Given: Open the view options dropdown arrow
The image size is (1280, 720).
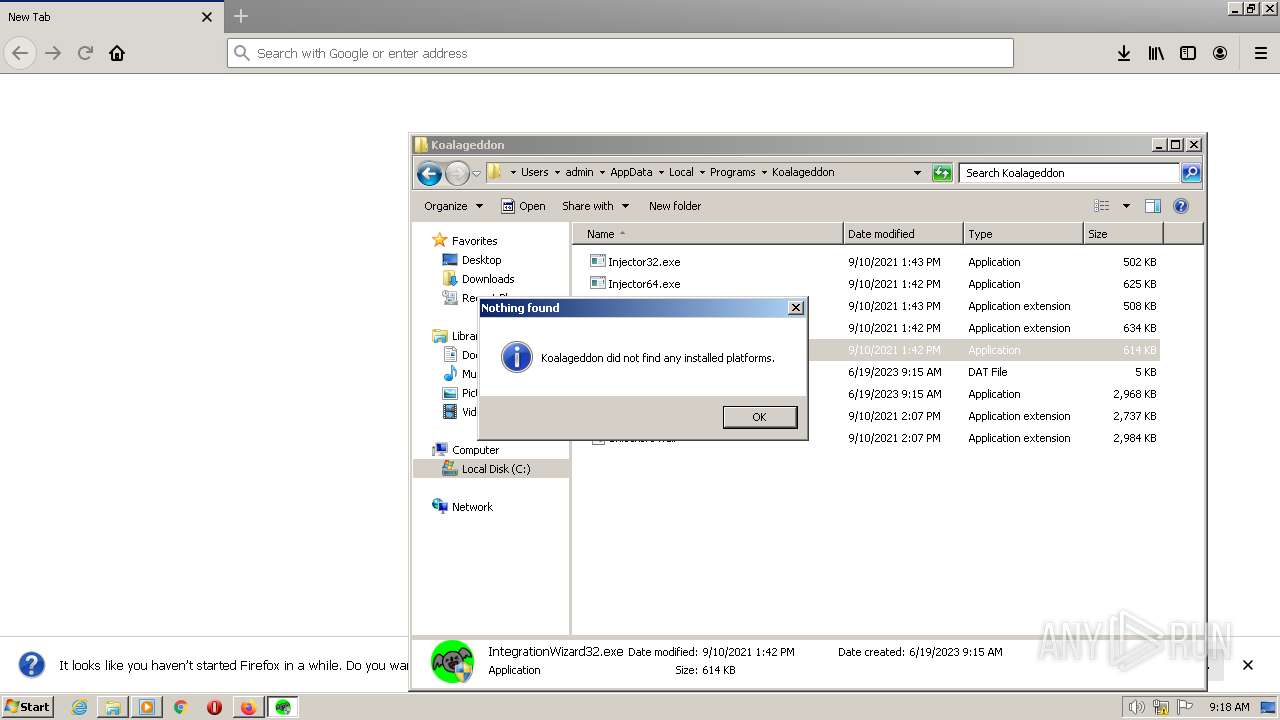Looking at the screenshot, I should click(x=1126, y=206).
